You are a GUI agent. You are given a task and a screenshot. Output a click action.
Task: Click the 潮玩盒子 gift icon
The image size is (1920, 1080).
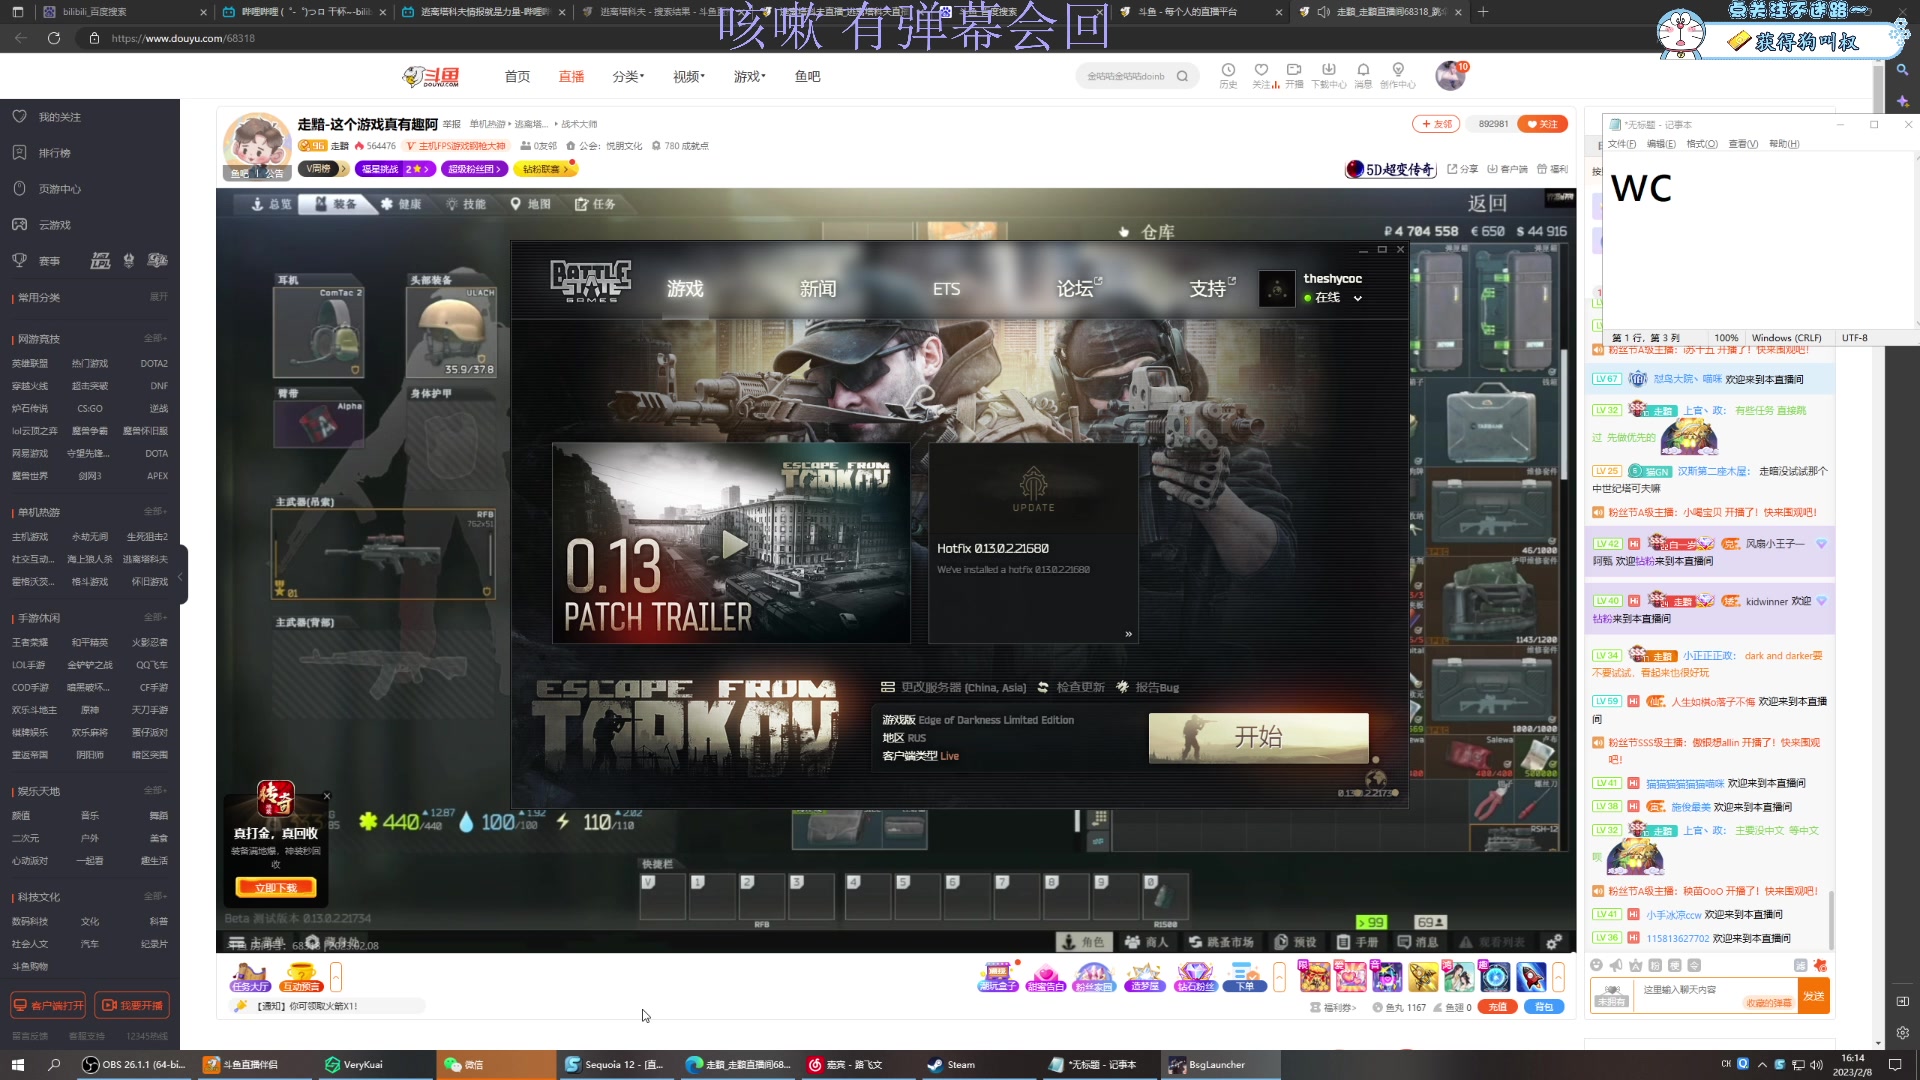click(998, 977)
